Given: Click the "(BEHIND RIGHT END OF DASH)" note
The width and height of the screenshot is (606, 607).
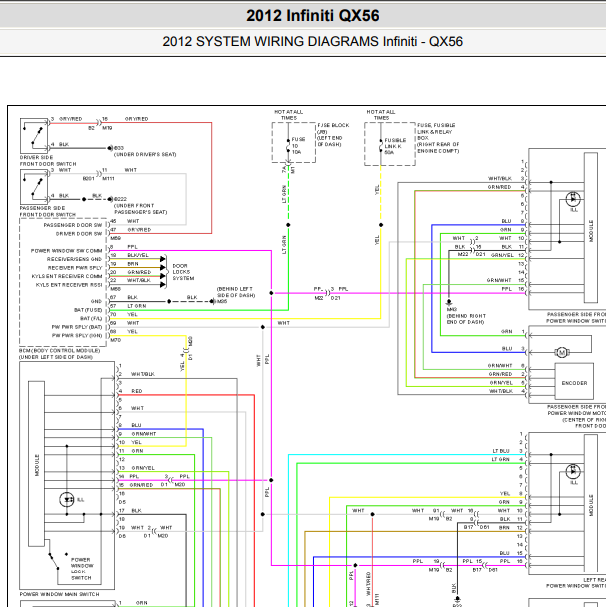Looking at the screenshot, I should [x=466, y=319].
